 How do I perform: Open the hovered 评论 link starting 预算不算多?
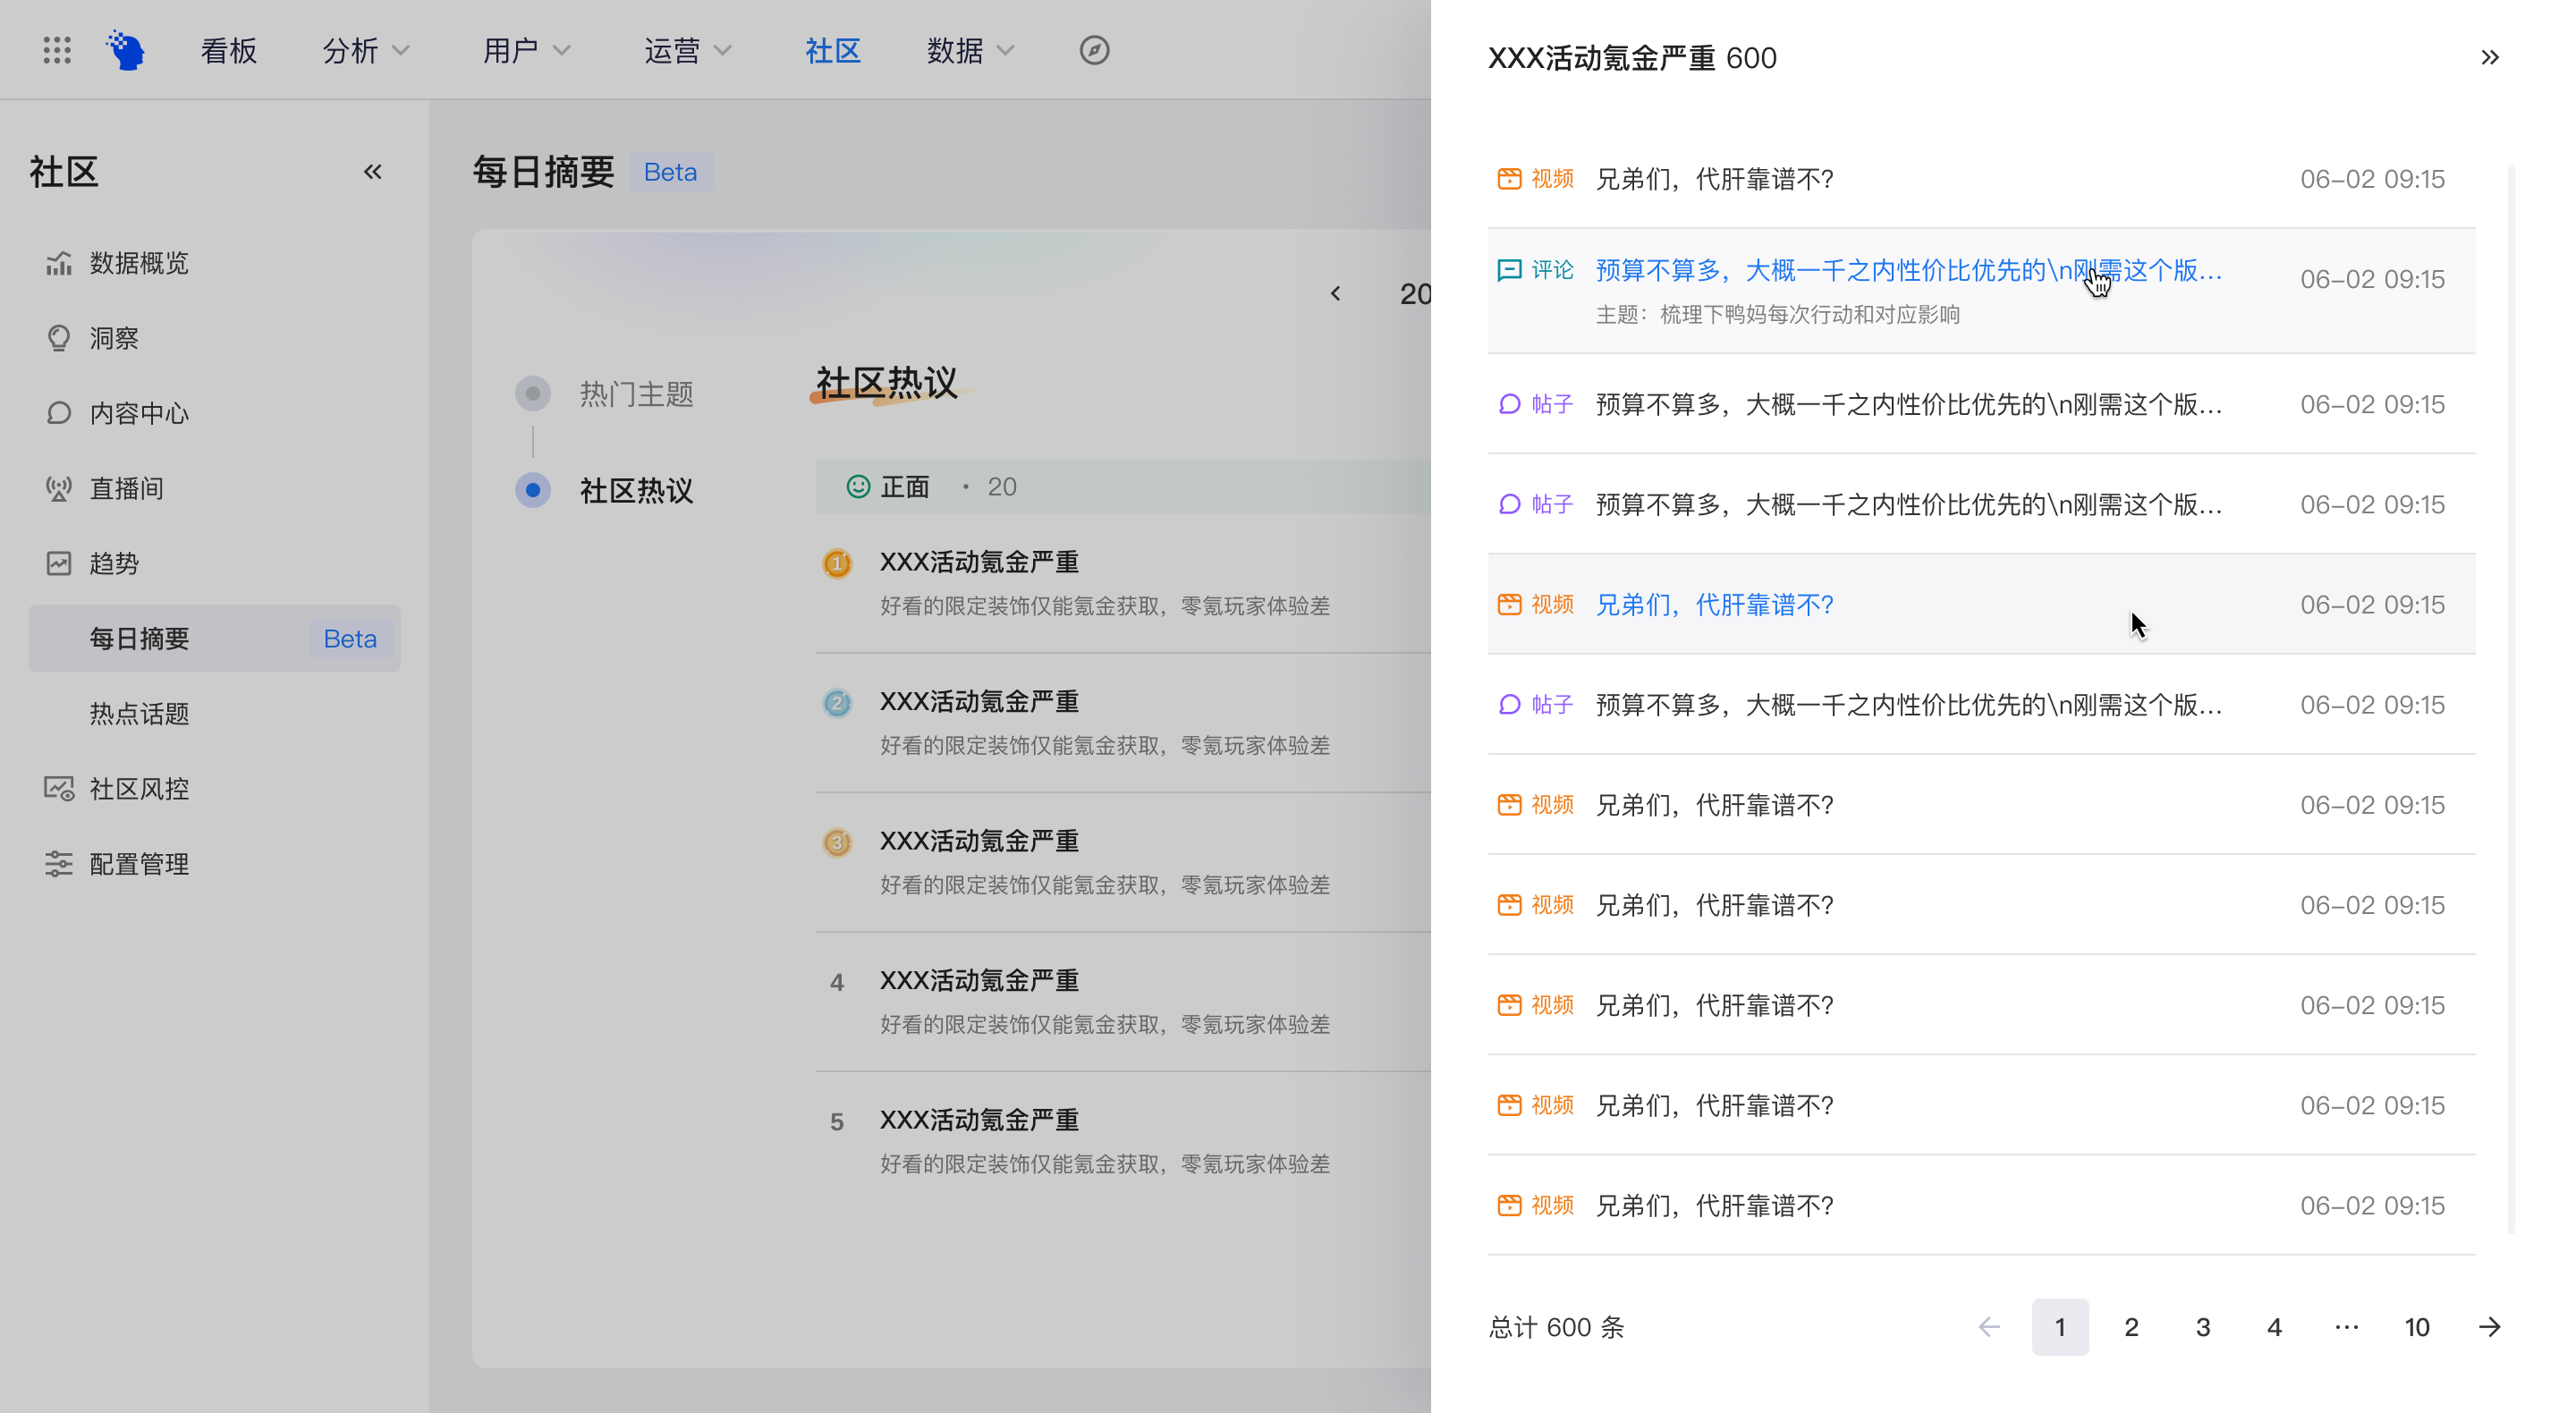(x=1908, y=270)
